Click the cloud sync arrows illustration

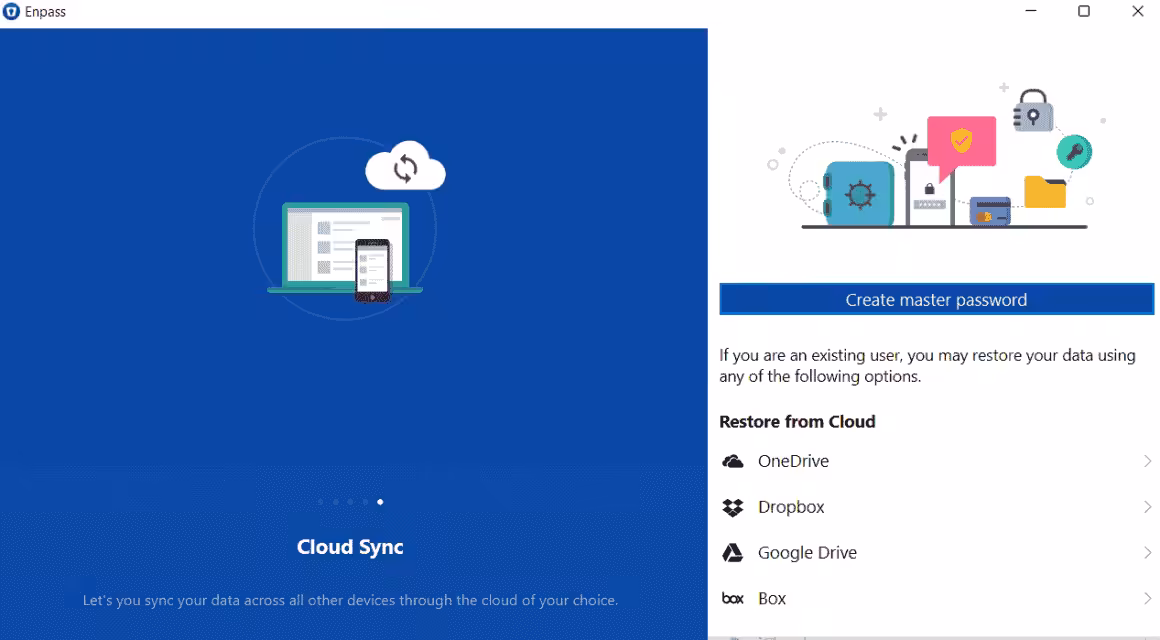click(x=405, y=168)
